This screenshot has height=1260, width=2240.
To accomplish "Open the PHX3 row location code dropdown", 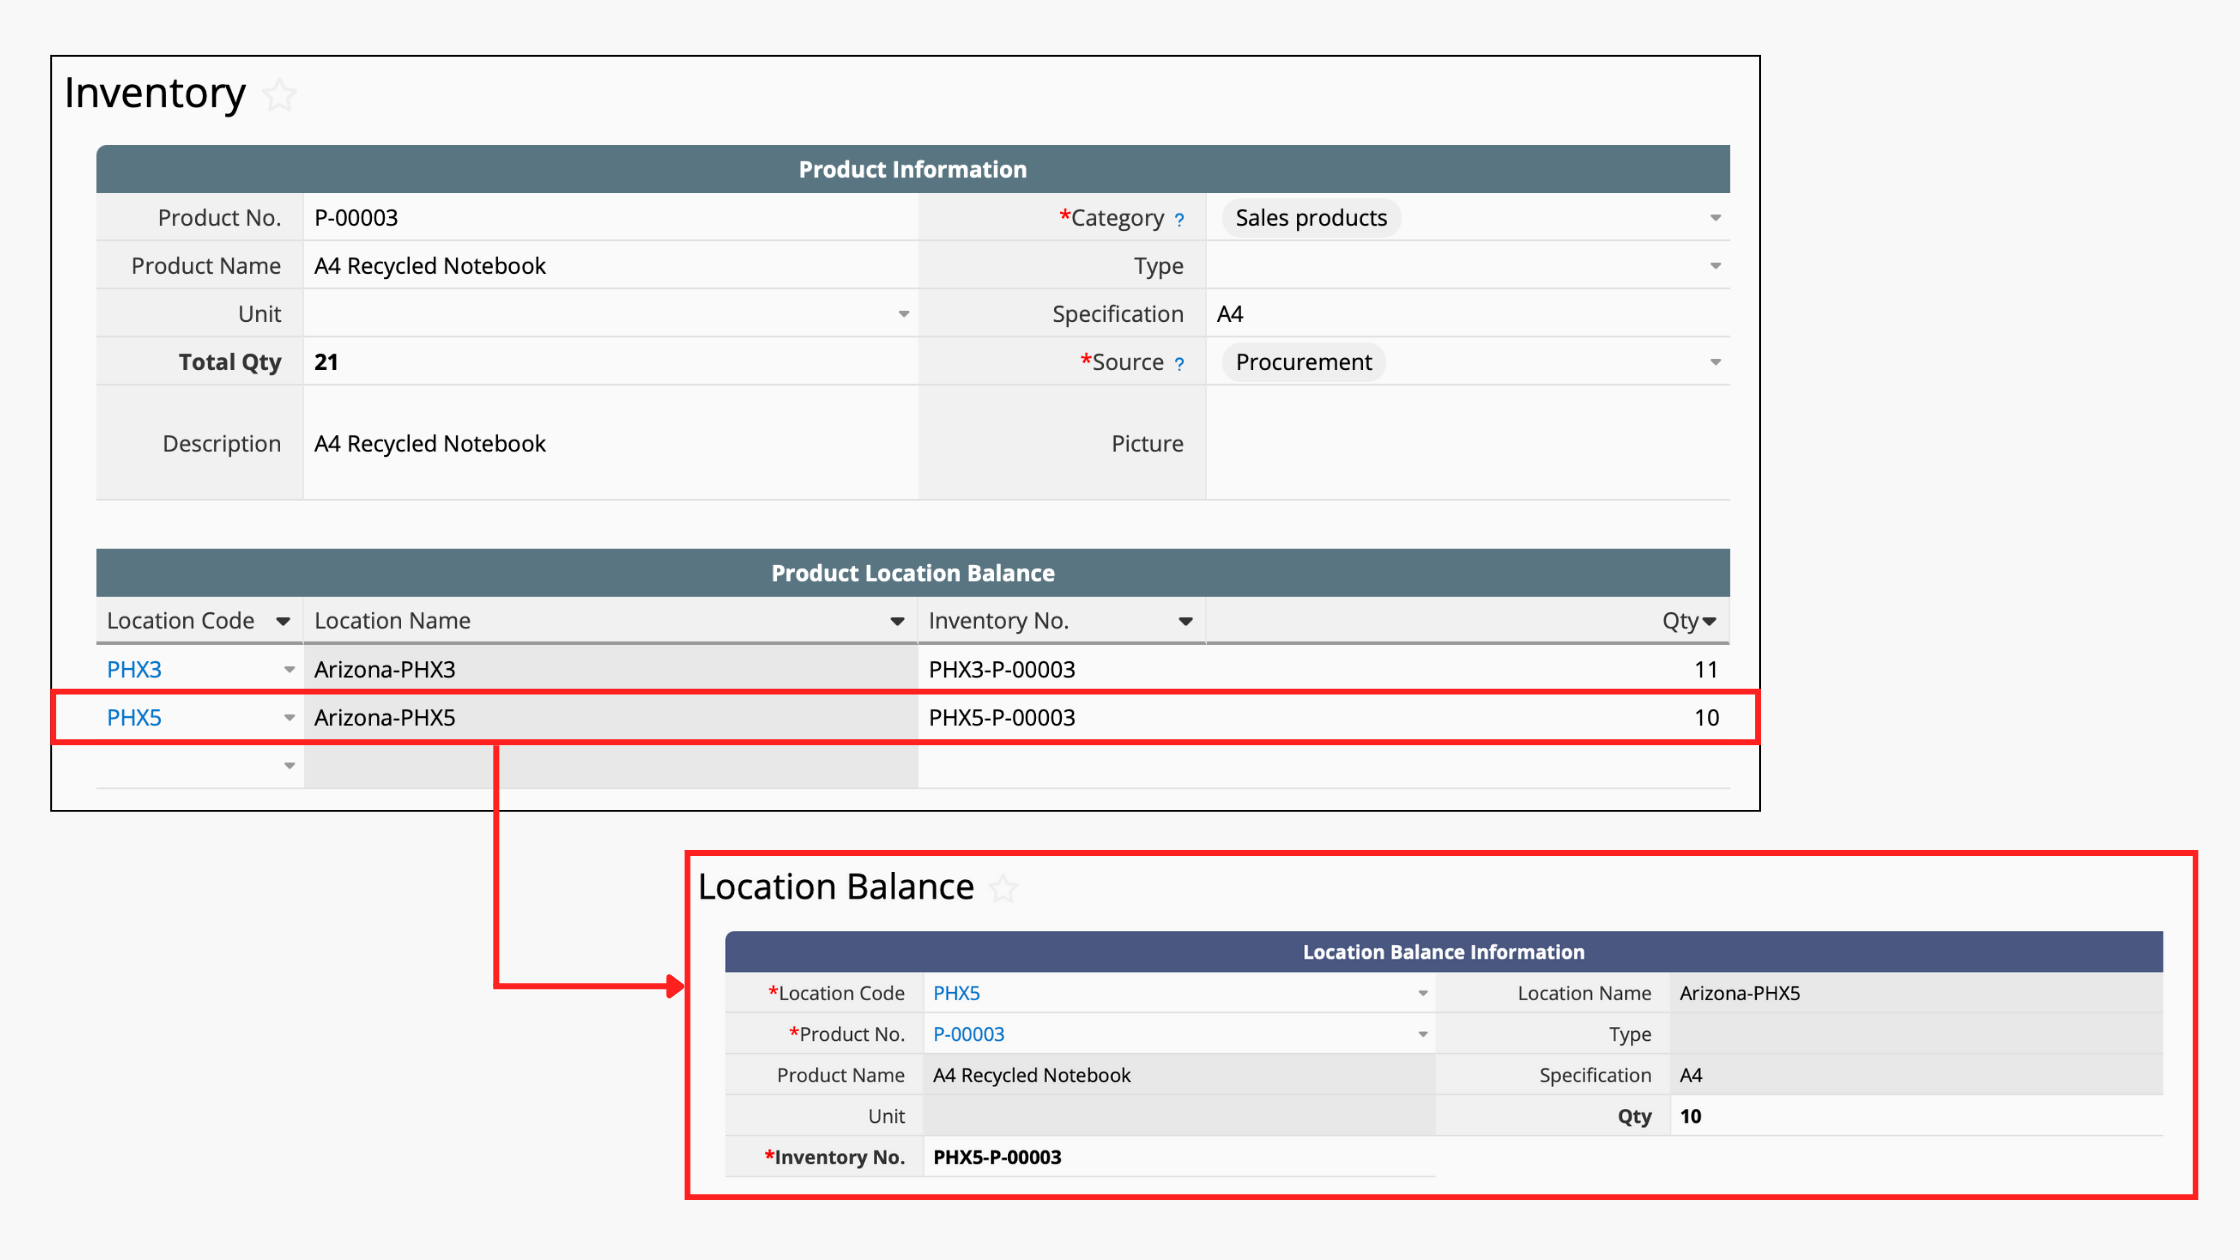I will pos(289,669).
